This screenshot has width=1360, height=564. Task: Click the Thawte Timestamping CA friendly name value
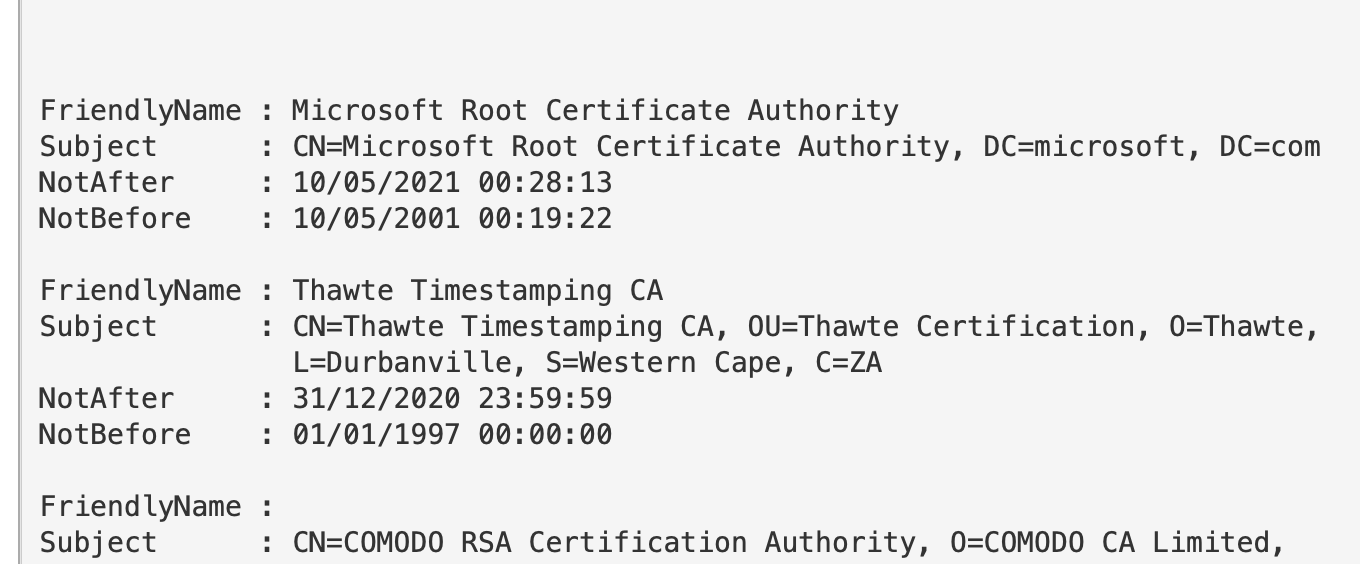pyautogui.click(x=477, y=291)
